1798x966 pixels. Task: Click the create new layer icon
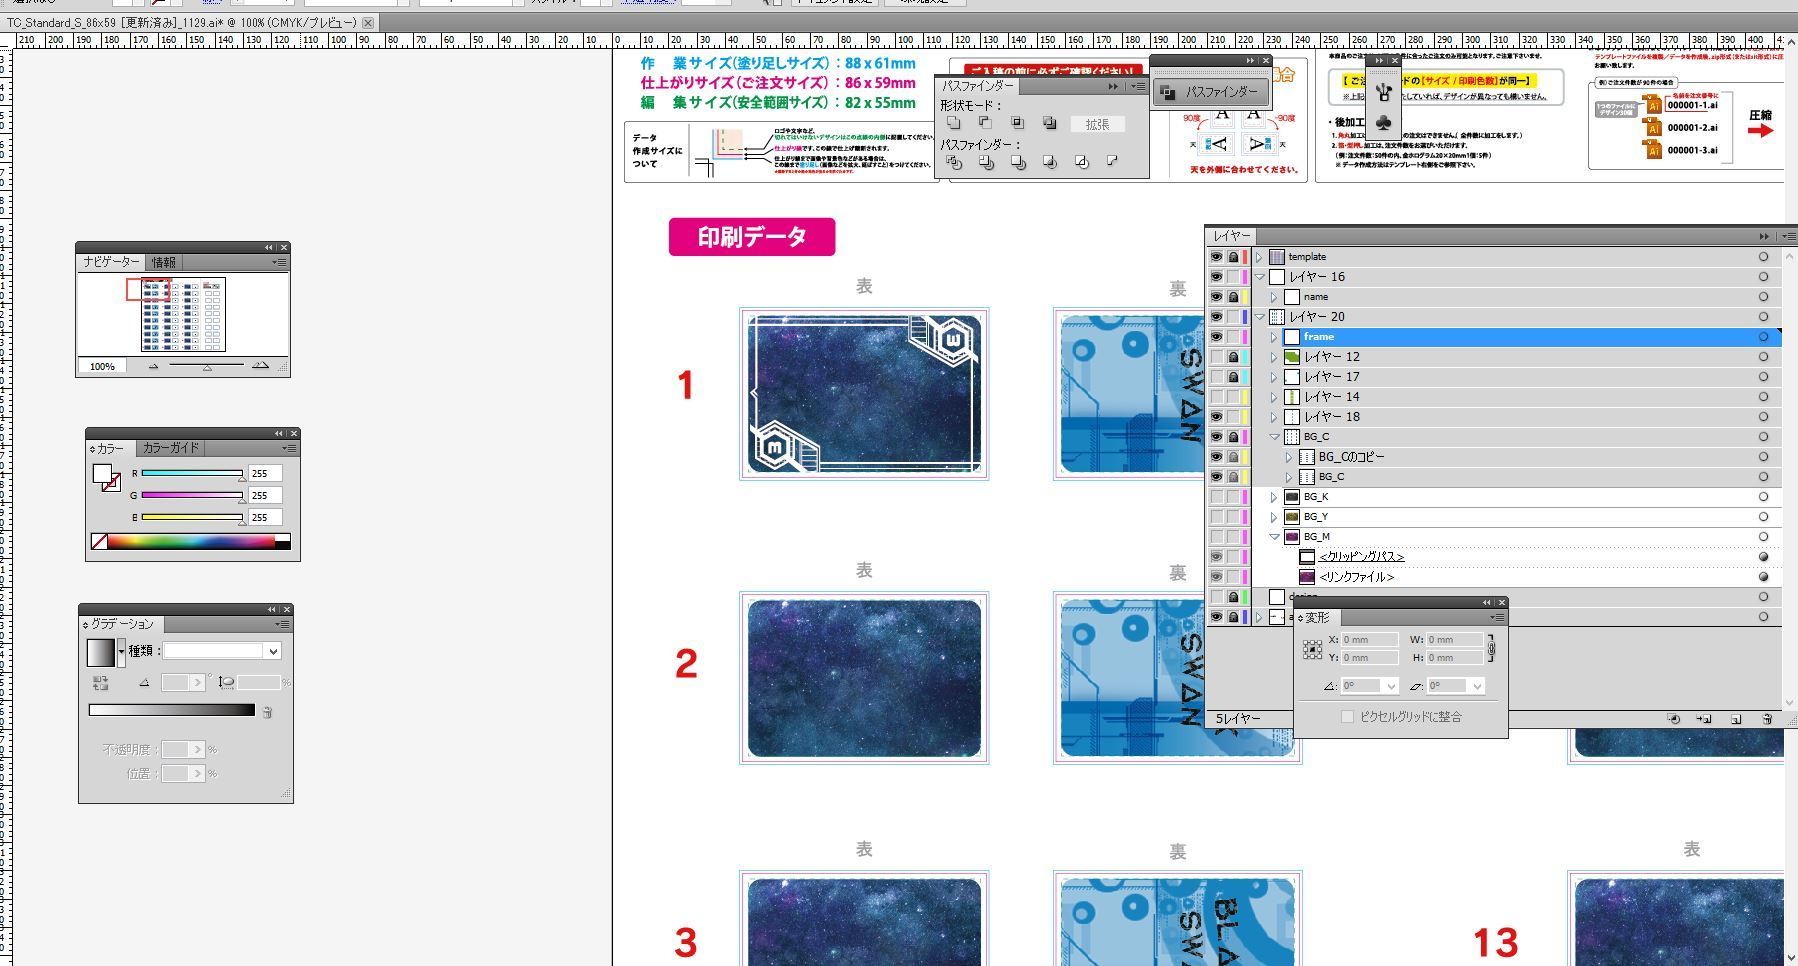pos(1736,719)
